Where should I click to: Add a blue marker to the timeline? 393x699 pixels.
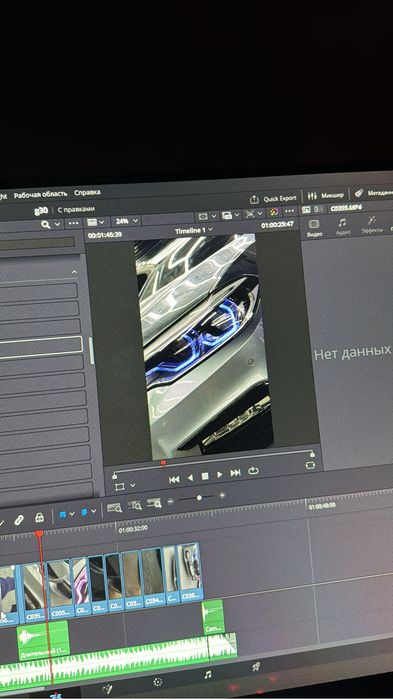point(84,513)
